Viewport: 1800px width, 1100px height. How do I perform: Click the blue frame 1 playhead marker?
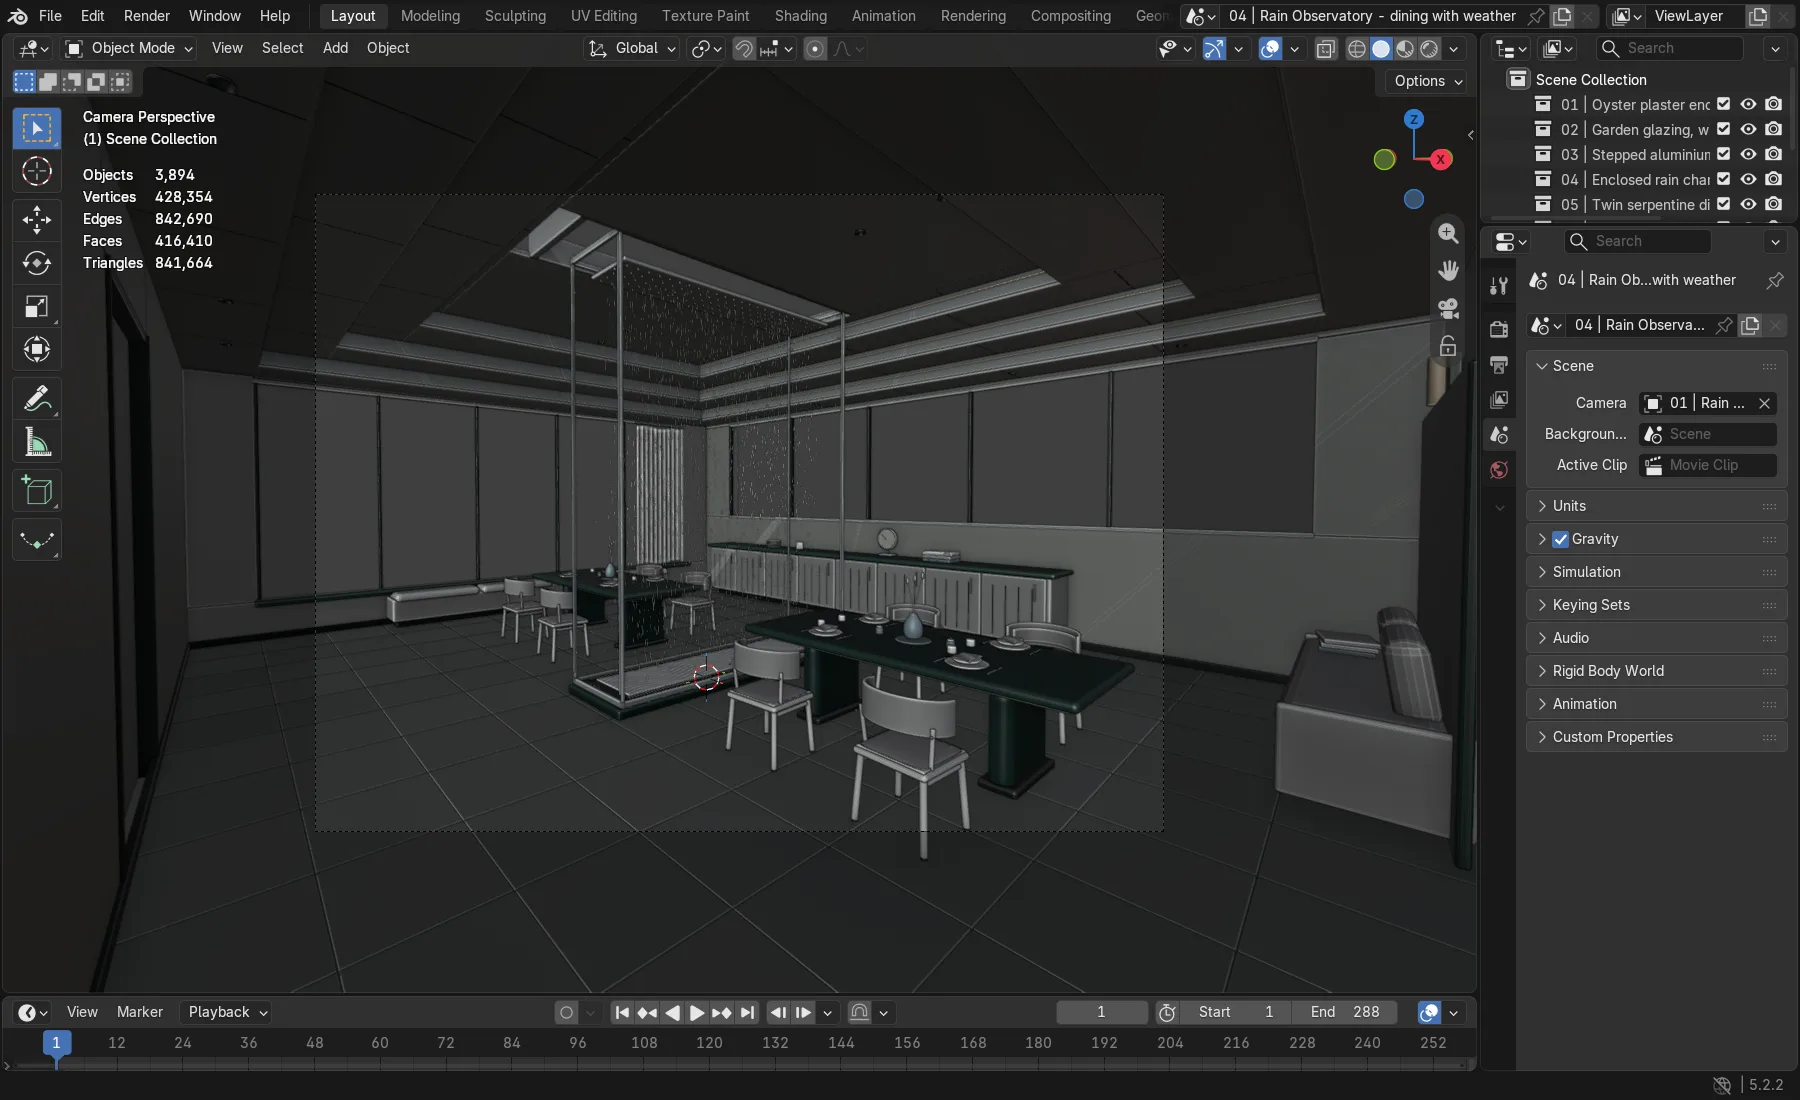56,1043
